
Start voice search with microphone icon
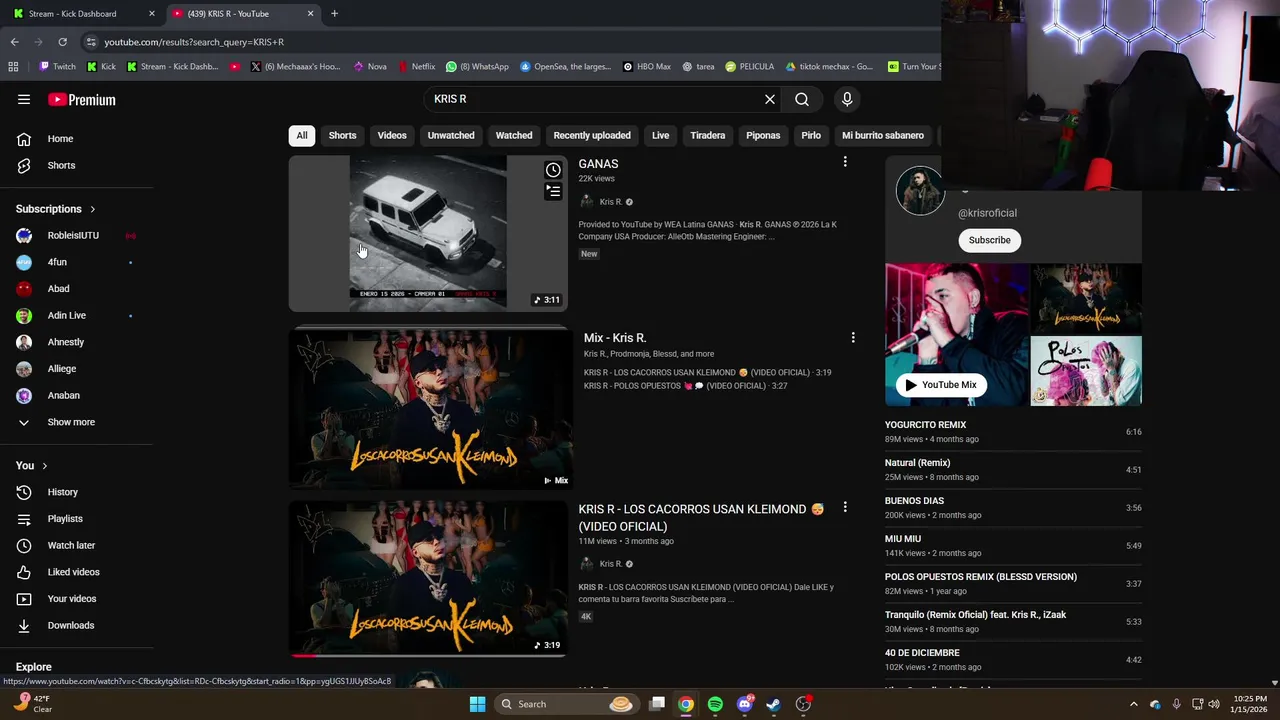coord(847,99)
